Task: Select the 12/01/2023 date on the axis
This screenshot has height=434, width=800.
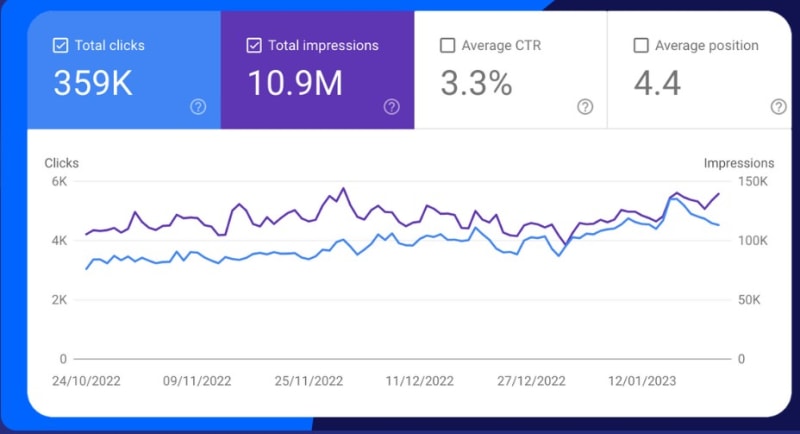Action: [643, 381]
